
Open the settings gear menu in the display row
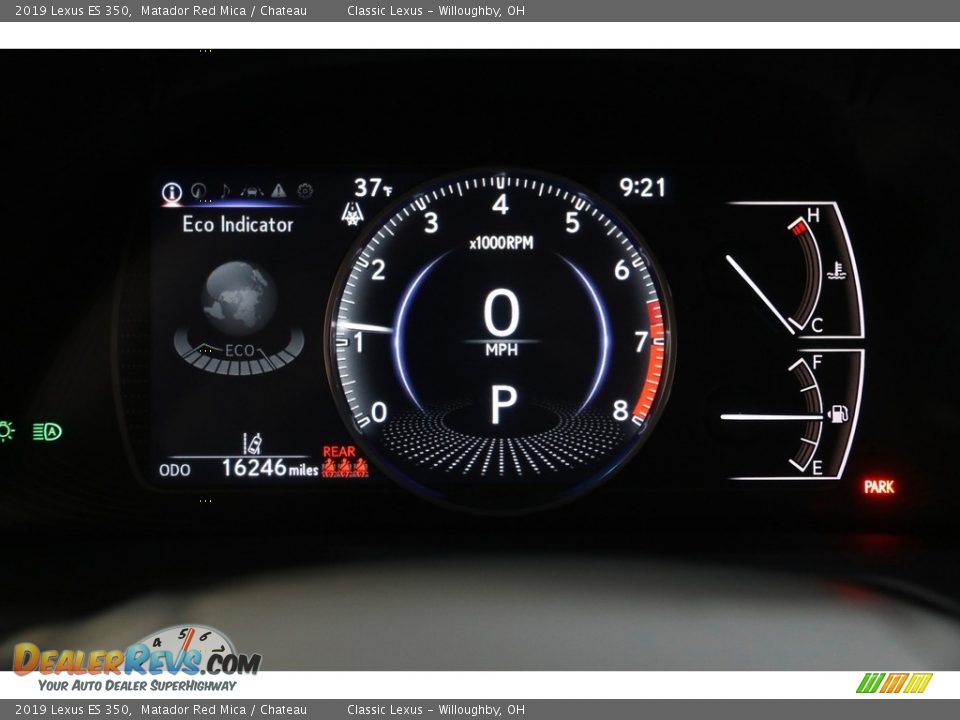click(305, 191)
